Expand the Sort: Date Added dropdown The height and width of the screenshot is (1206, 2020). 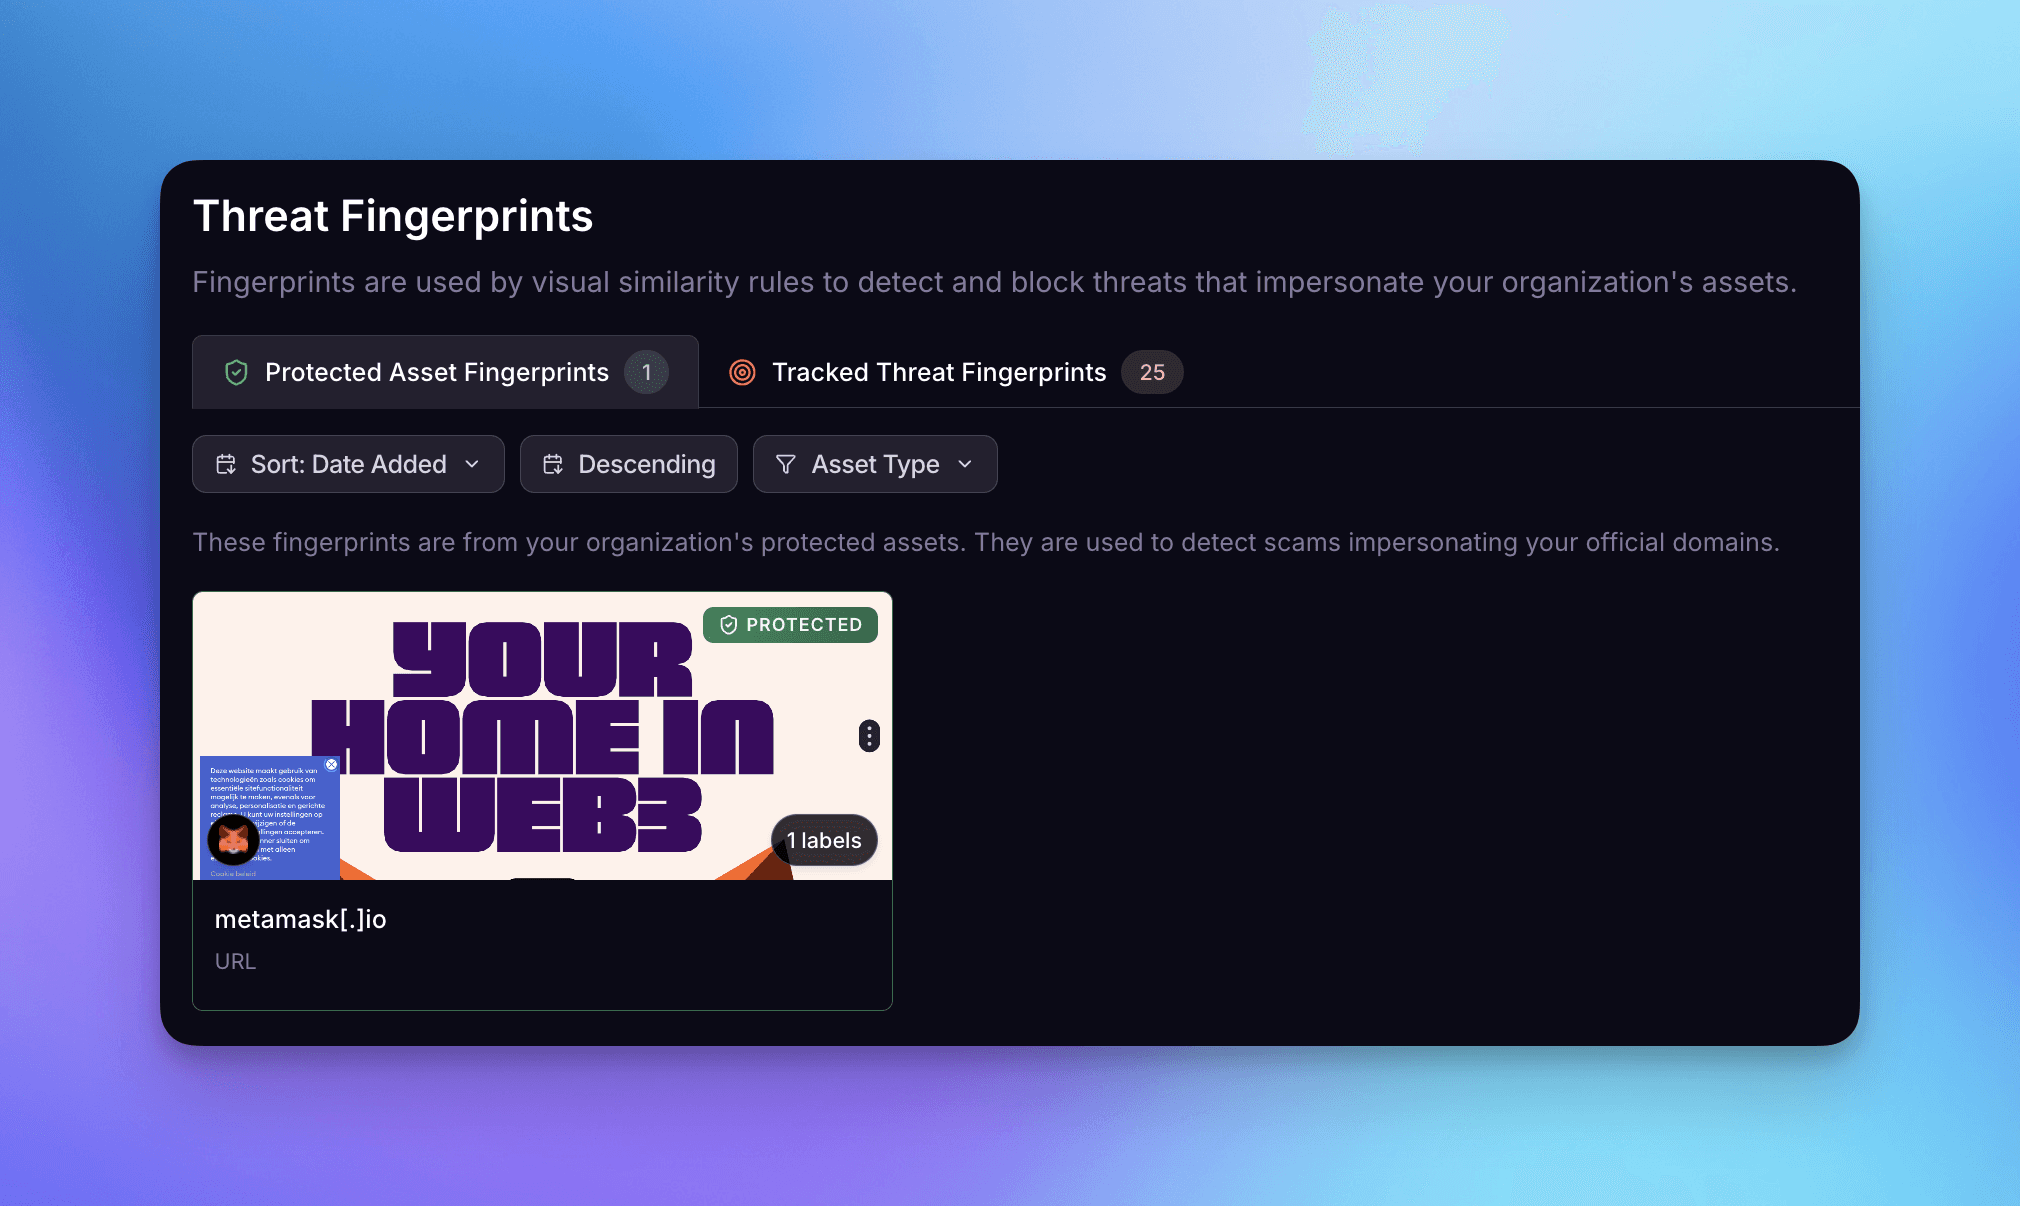[x=348, y=464]
